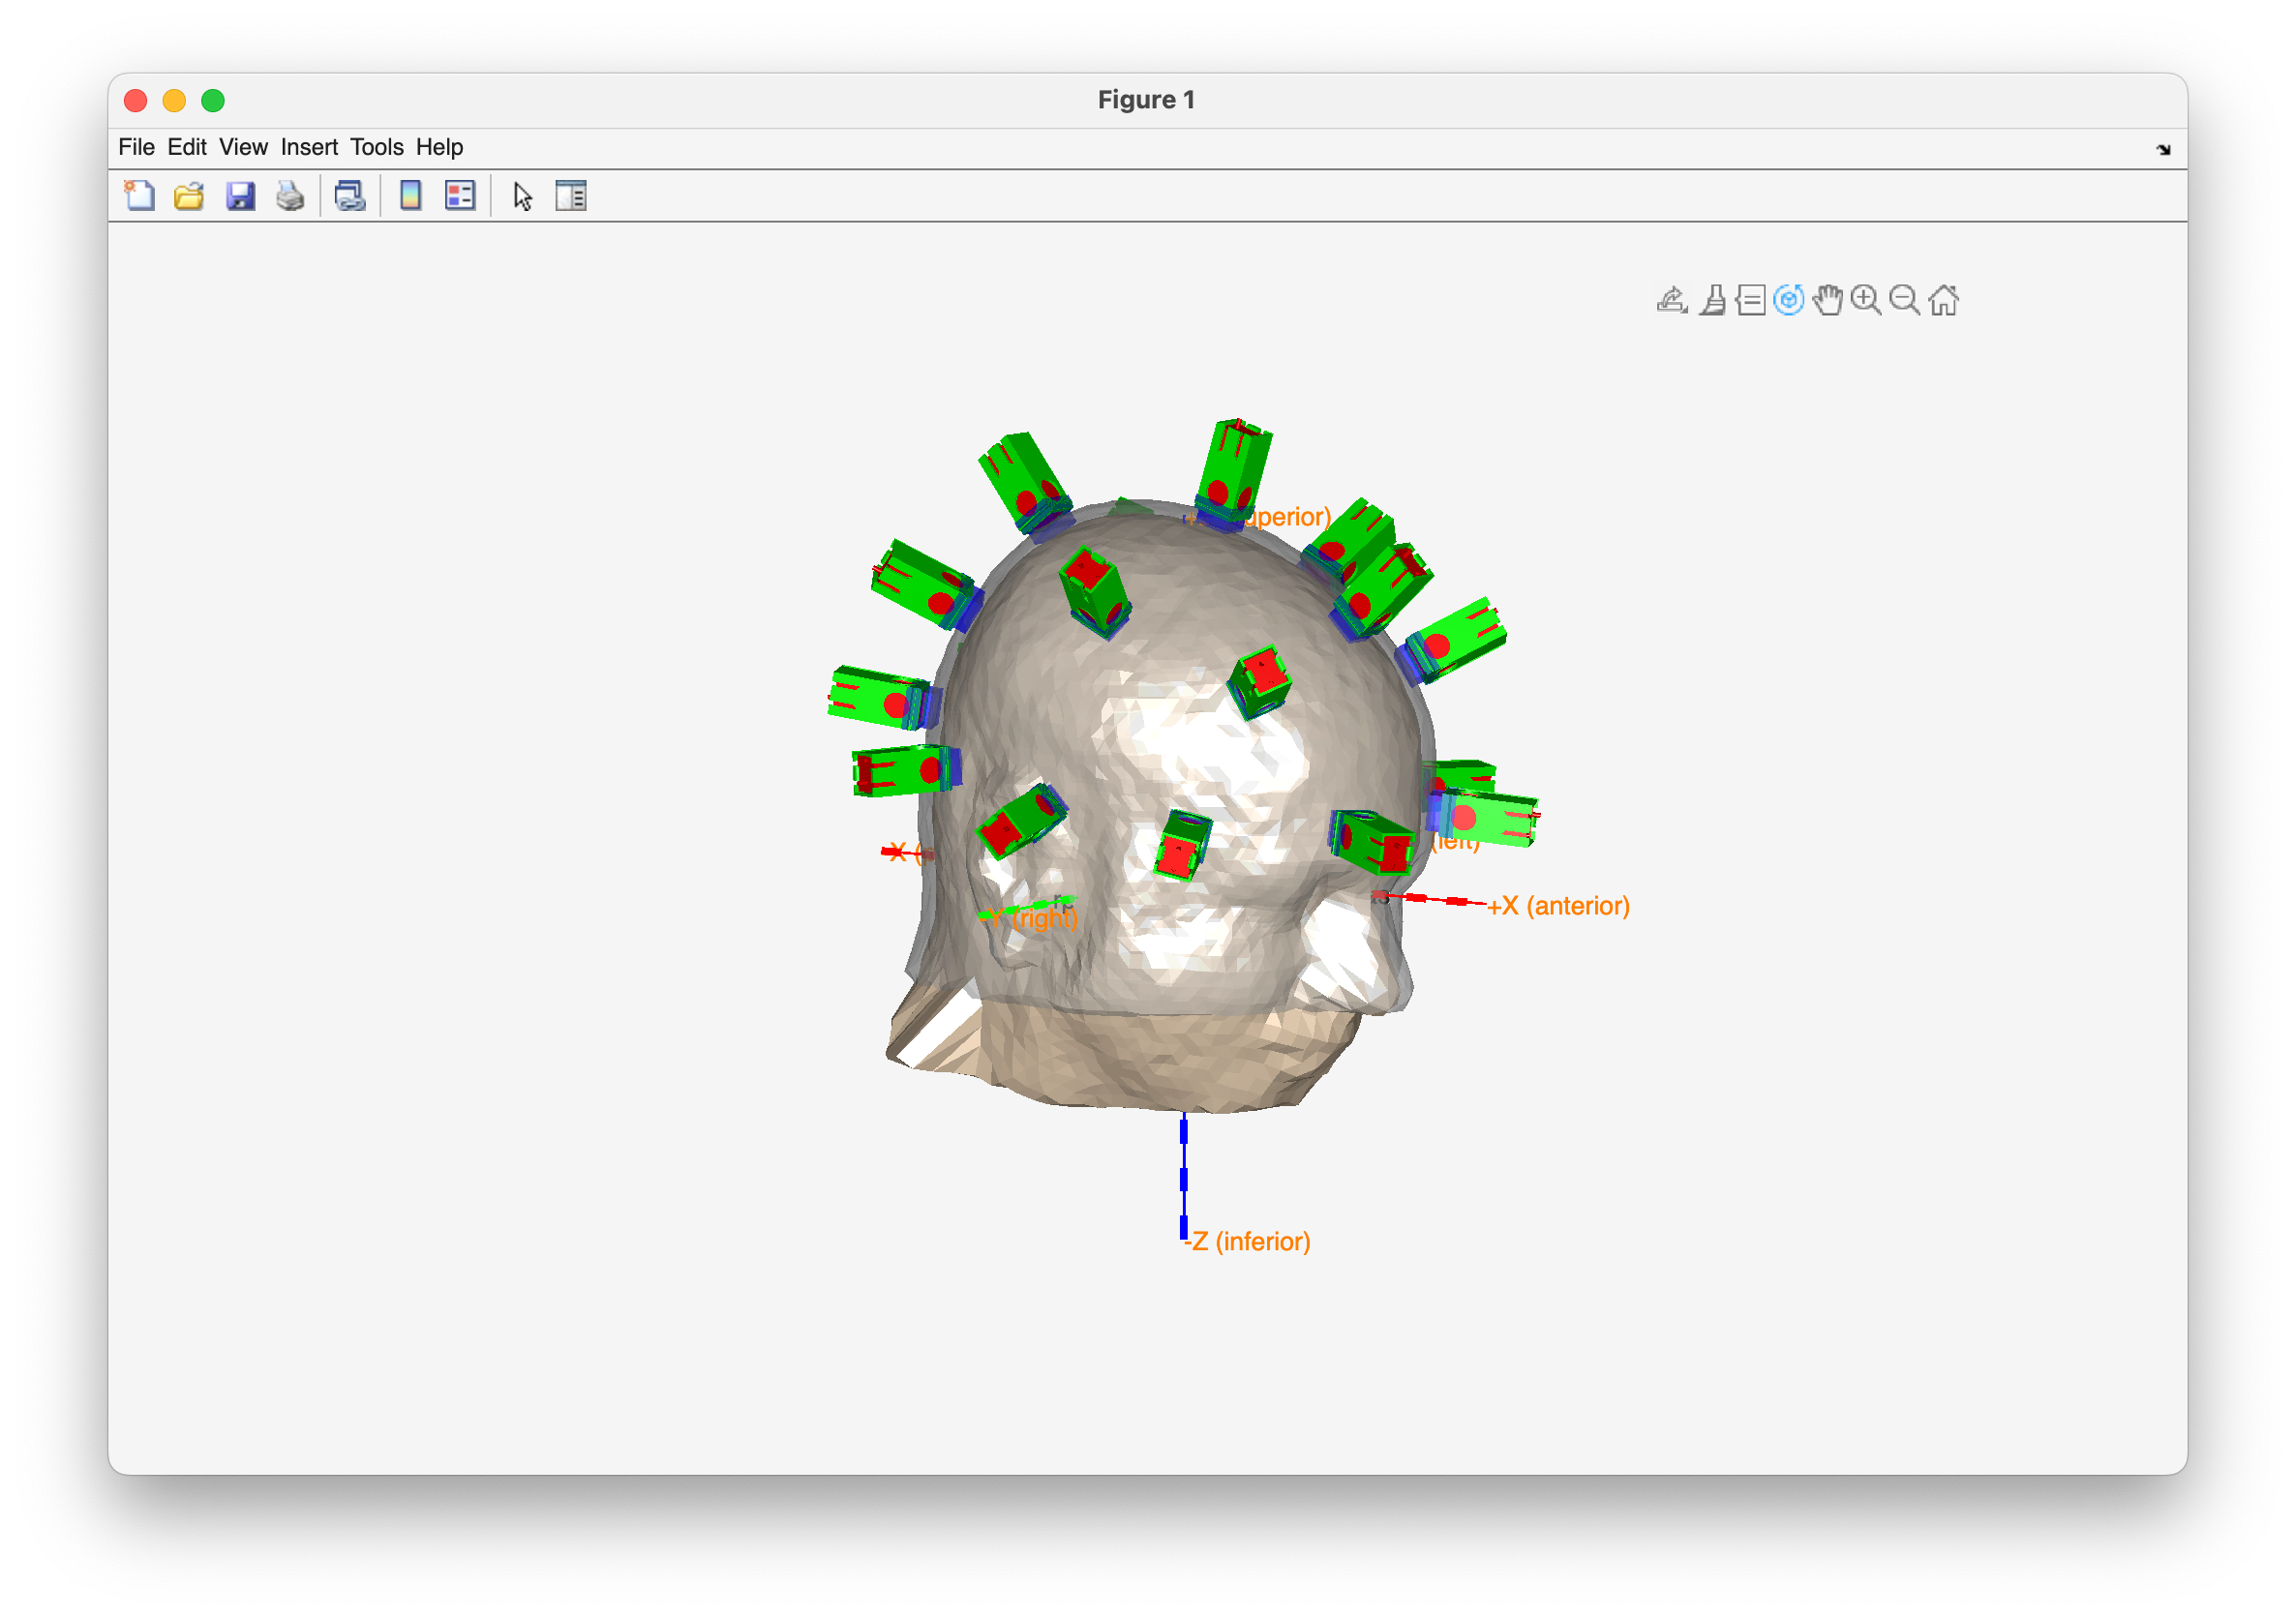Click the Link Plot toolbar icon
Screen dimensions: 2296x1618
click(x=350, y=196)
